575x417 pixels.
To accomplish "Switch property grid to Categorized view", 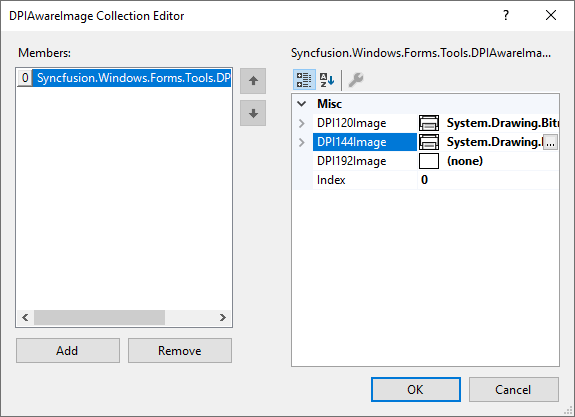I will (304, 80).
